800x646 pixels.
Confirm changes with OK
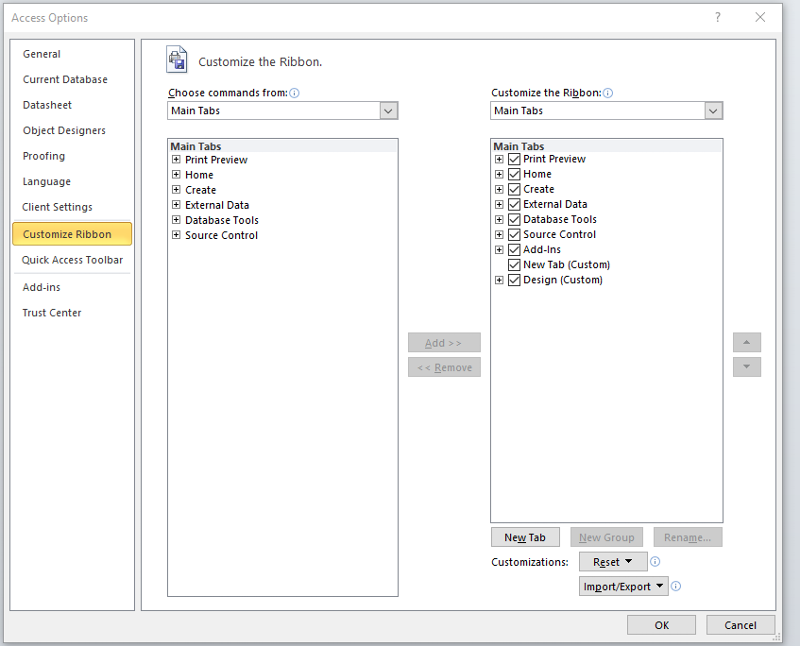[661, 624]
